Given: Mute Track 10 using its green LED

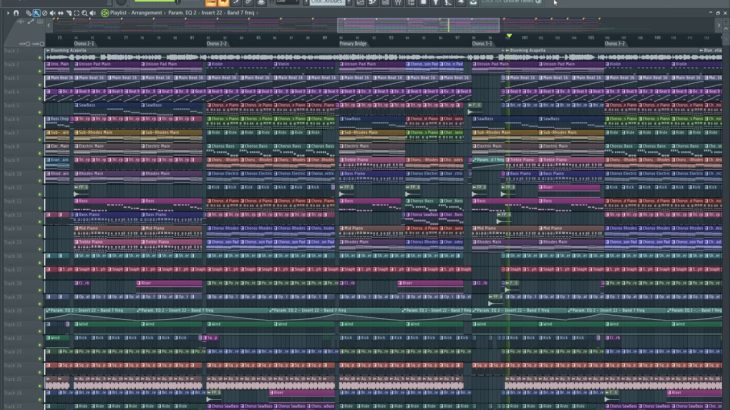Looking at the screenshot, I should tap(40, 181).
